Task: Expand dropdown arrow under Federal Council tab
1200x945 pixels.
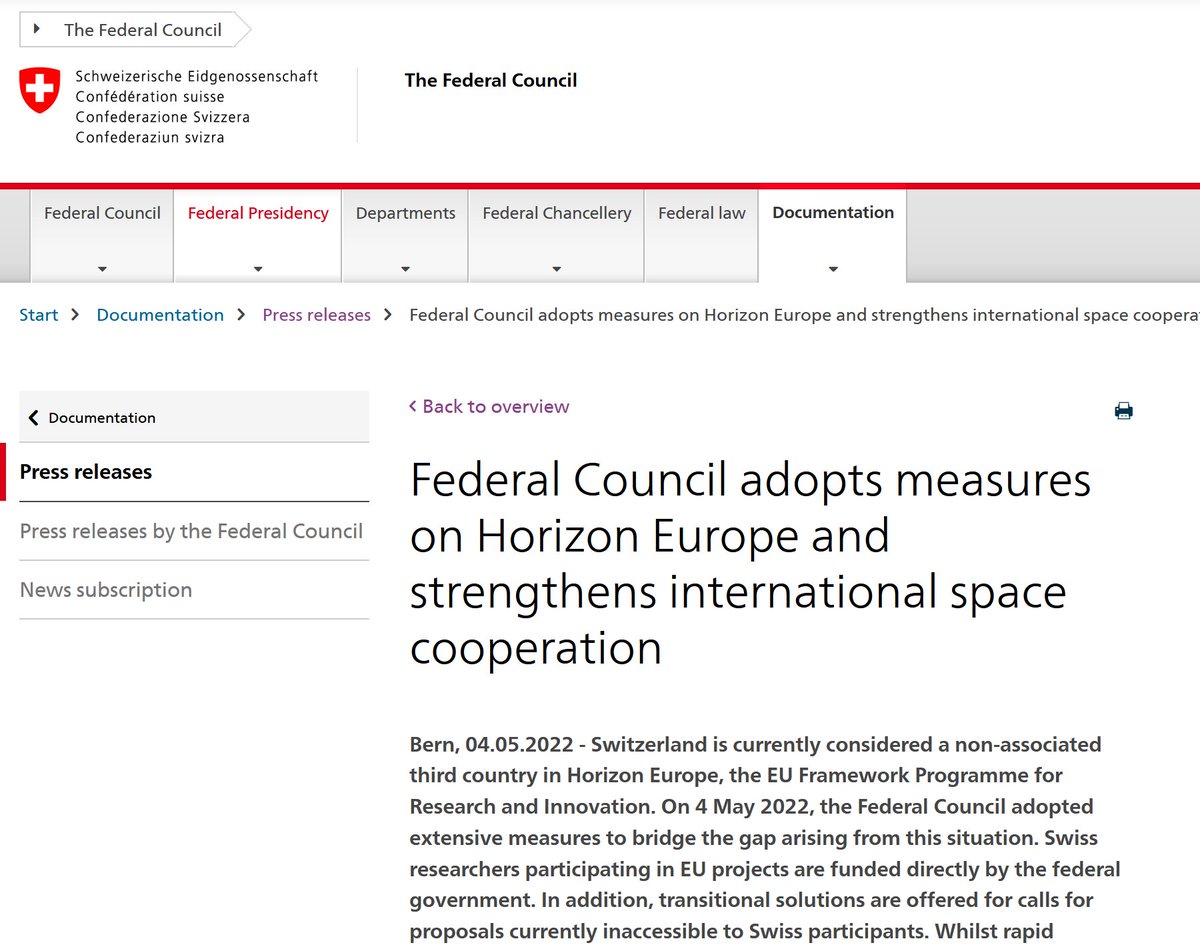Action: click(x=102, y=269)
